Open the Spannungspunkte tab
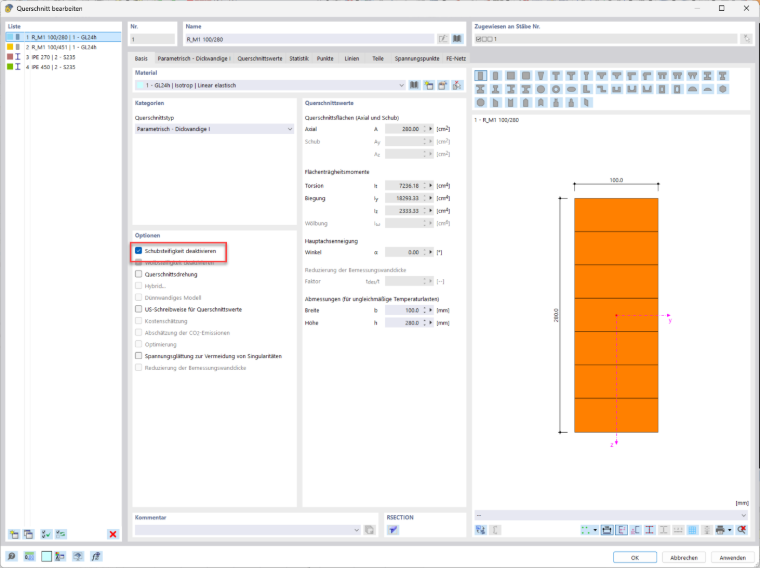Screen dimensions: 760x568 point(416,58)
